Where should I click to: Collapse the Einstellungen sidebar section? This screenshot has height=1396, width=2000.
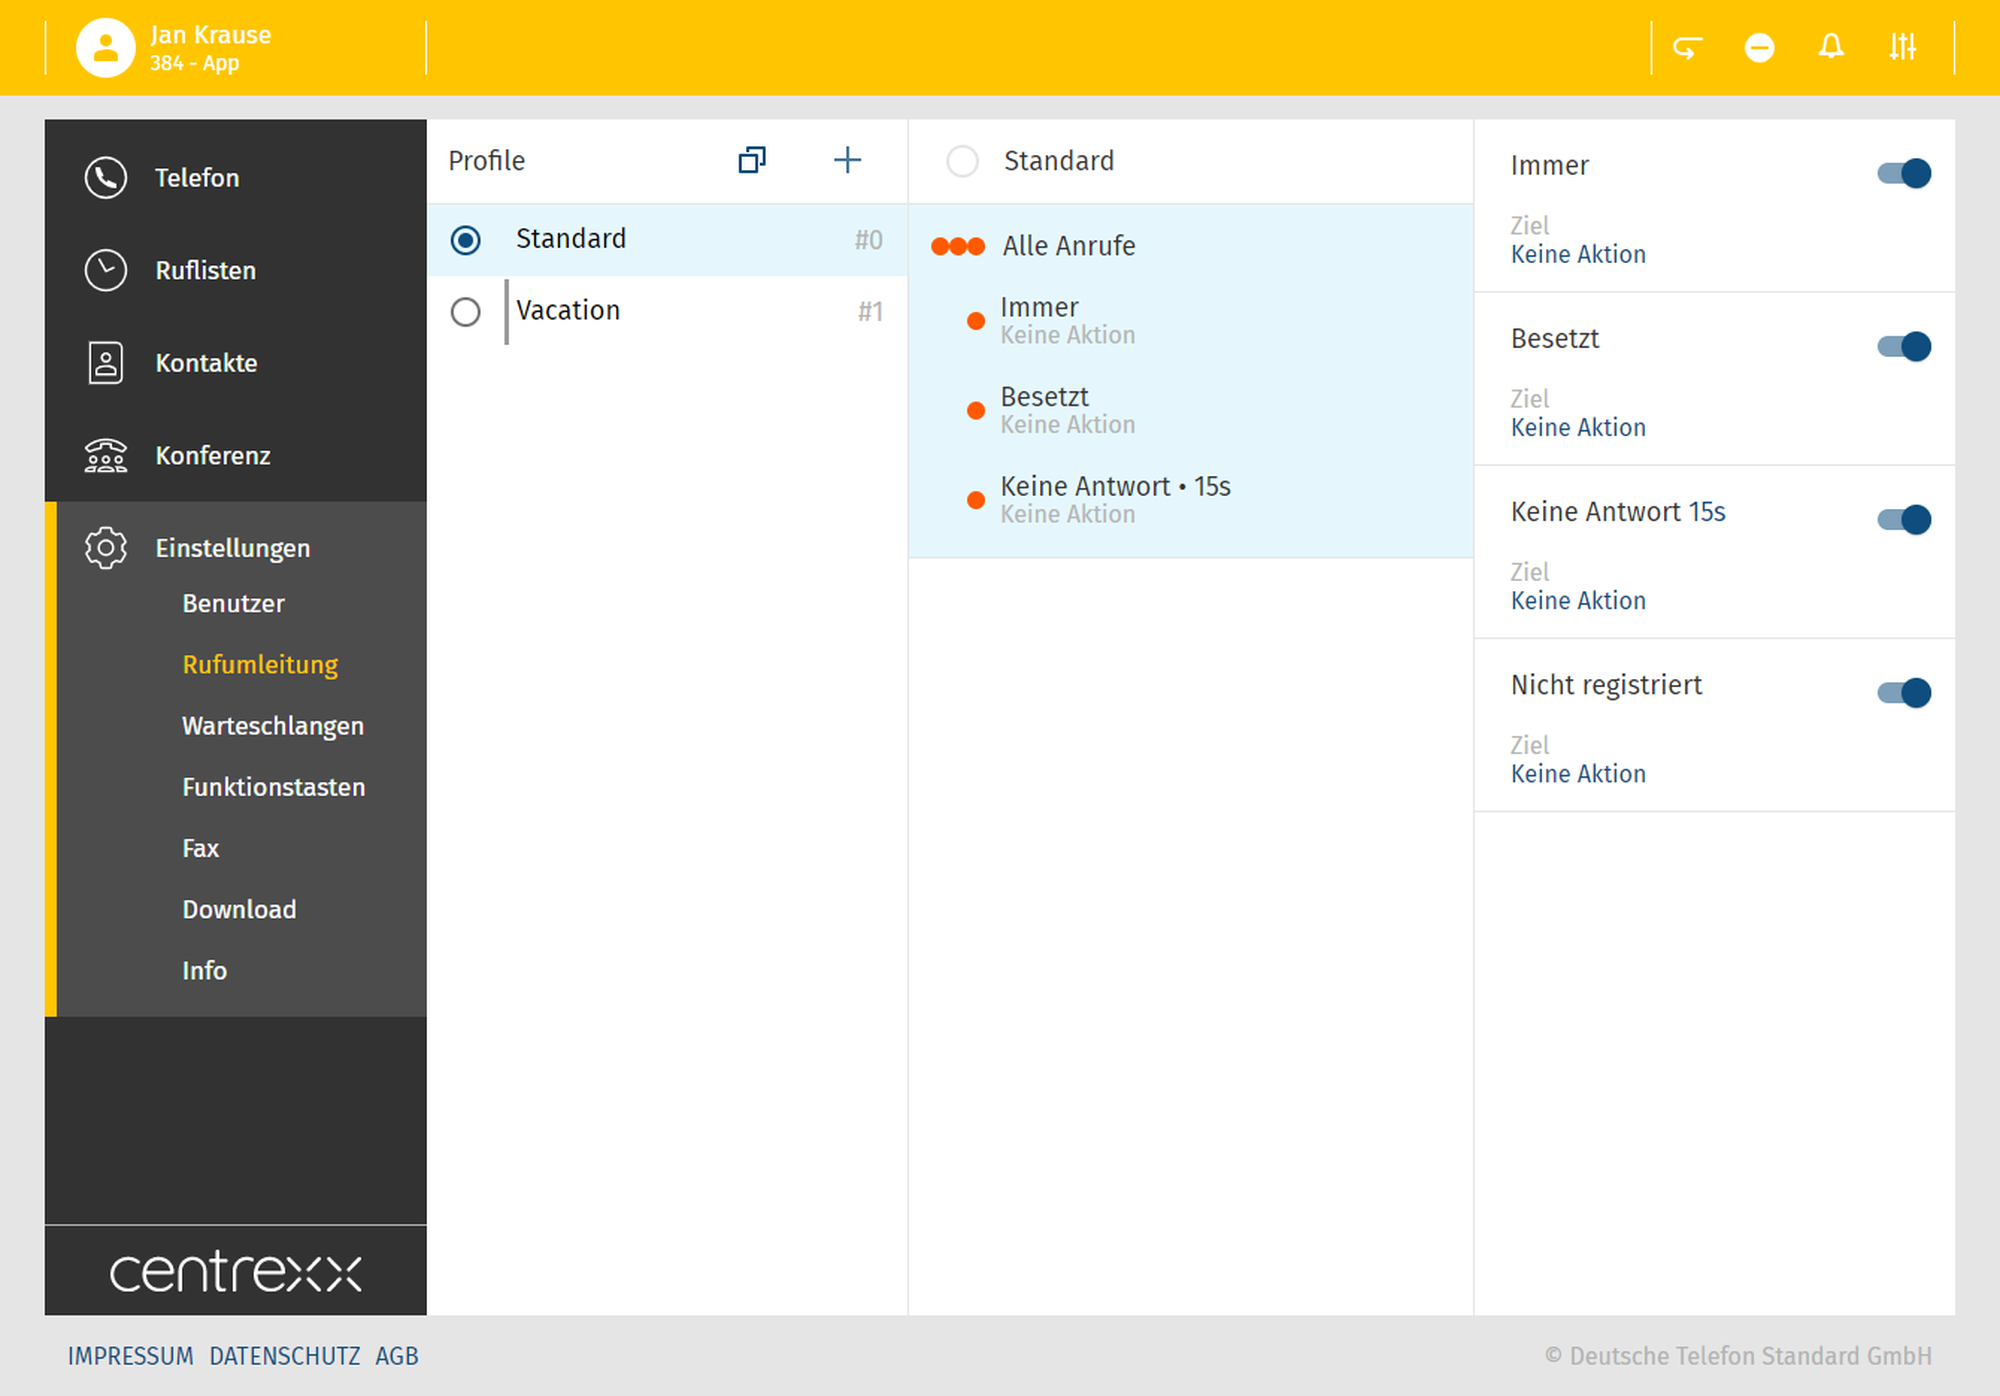[232, 548]
